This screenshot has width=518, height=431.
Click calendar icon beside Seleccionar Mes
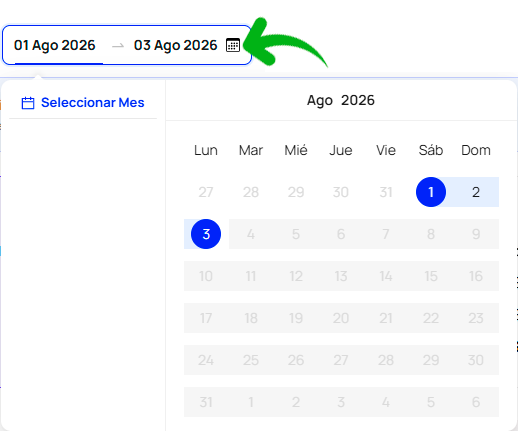[x=28, y=103]
